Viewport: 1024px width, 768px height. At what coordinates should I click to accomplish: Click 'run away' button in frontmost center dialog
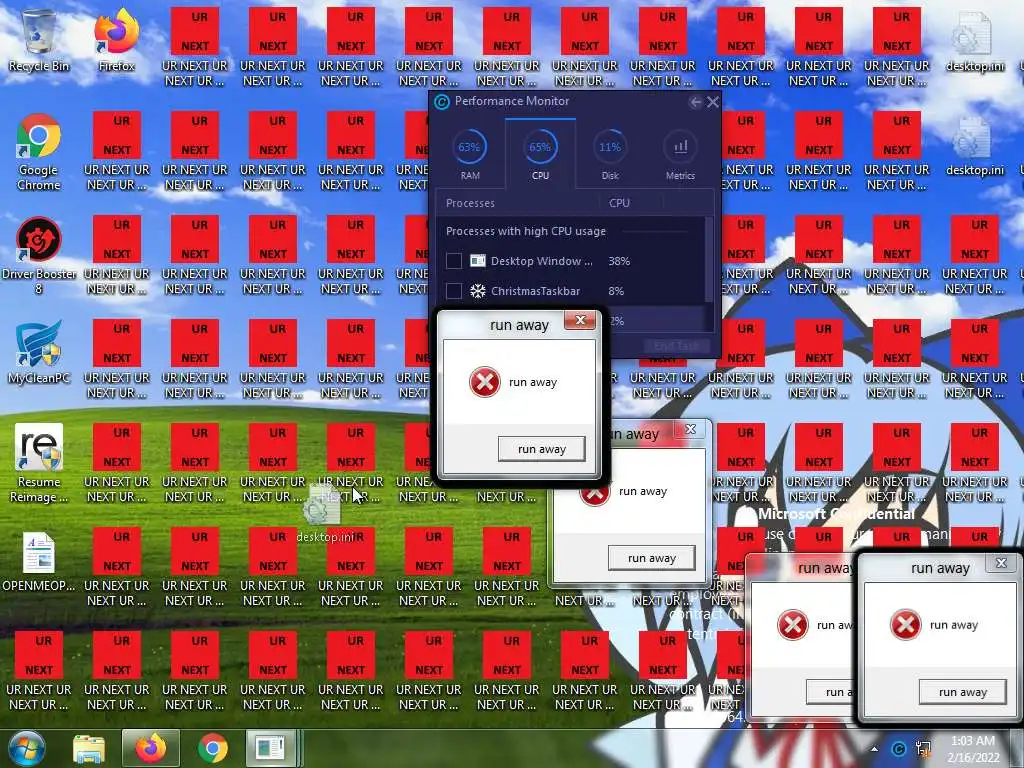click(x=541, y=449)
